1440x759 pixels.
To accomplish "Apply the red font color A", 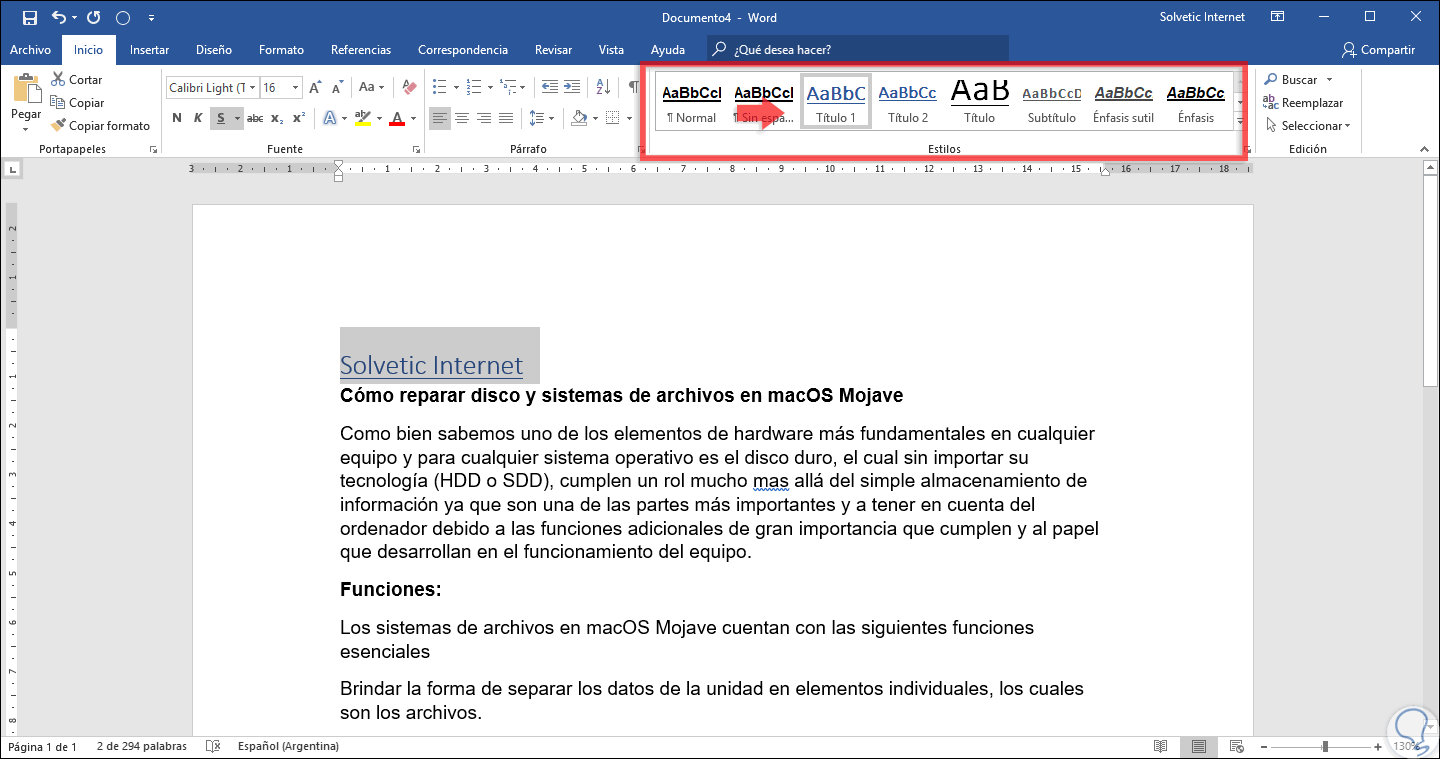I will [x=397, y=119].
